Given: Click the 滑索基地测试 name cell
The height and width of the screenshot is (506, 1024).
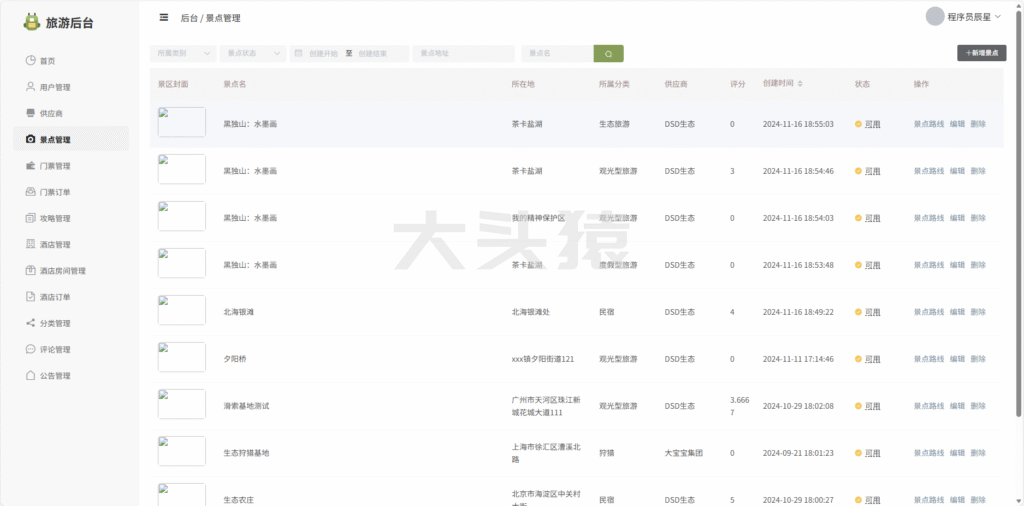Looking at the screenshot, I should tap(246, 406).
